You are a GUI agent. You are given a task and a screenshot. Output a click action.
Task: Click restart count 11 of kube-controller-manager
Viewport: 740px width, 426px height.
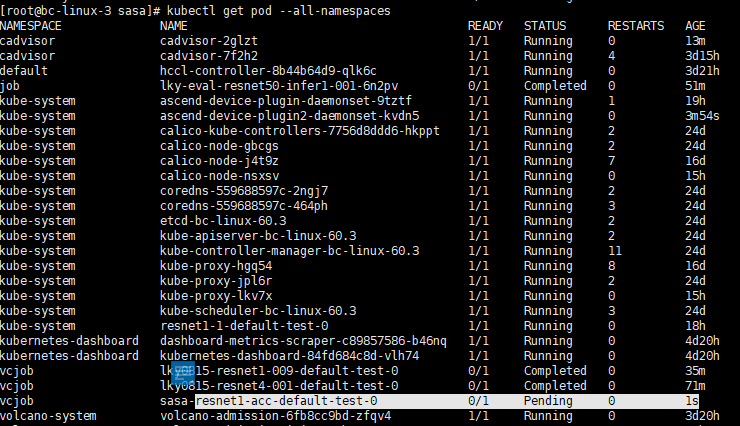tap(614, 251)
